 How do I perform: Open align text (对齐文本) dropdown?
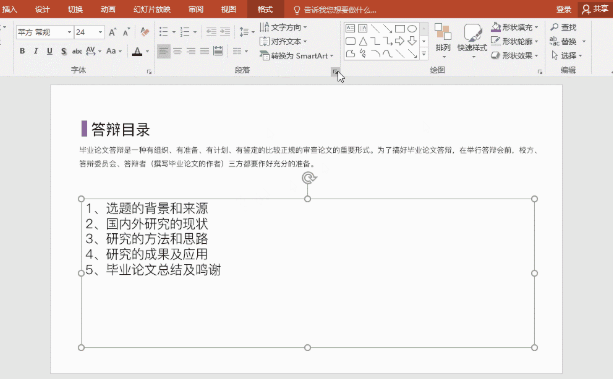pyautogui.click(x=283, y=41)
